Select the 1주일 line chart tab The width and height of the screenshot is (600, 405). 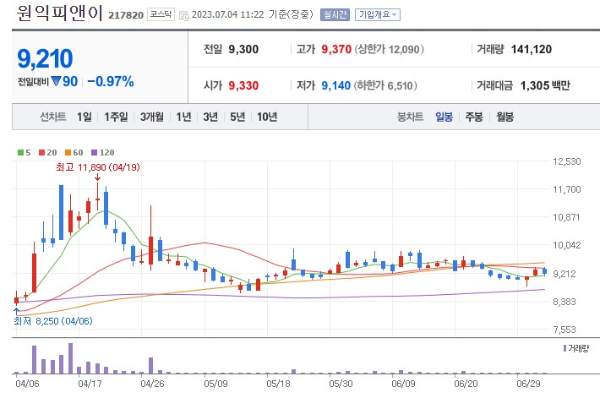(x=116, y=117)
